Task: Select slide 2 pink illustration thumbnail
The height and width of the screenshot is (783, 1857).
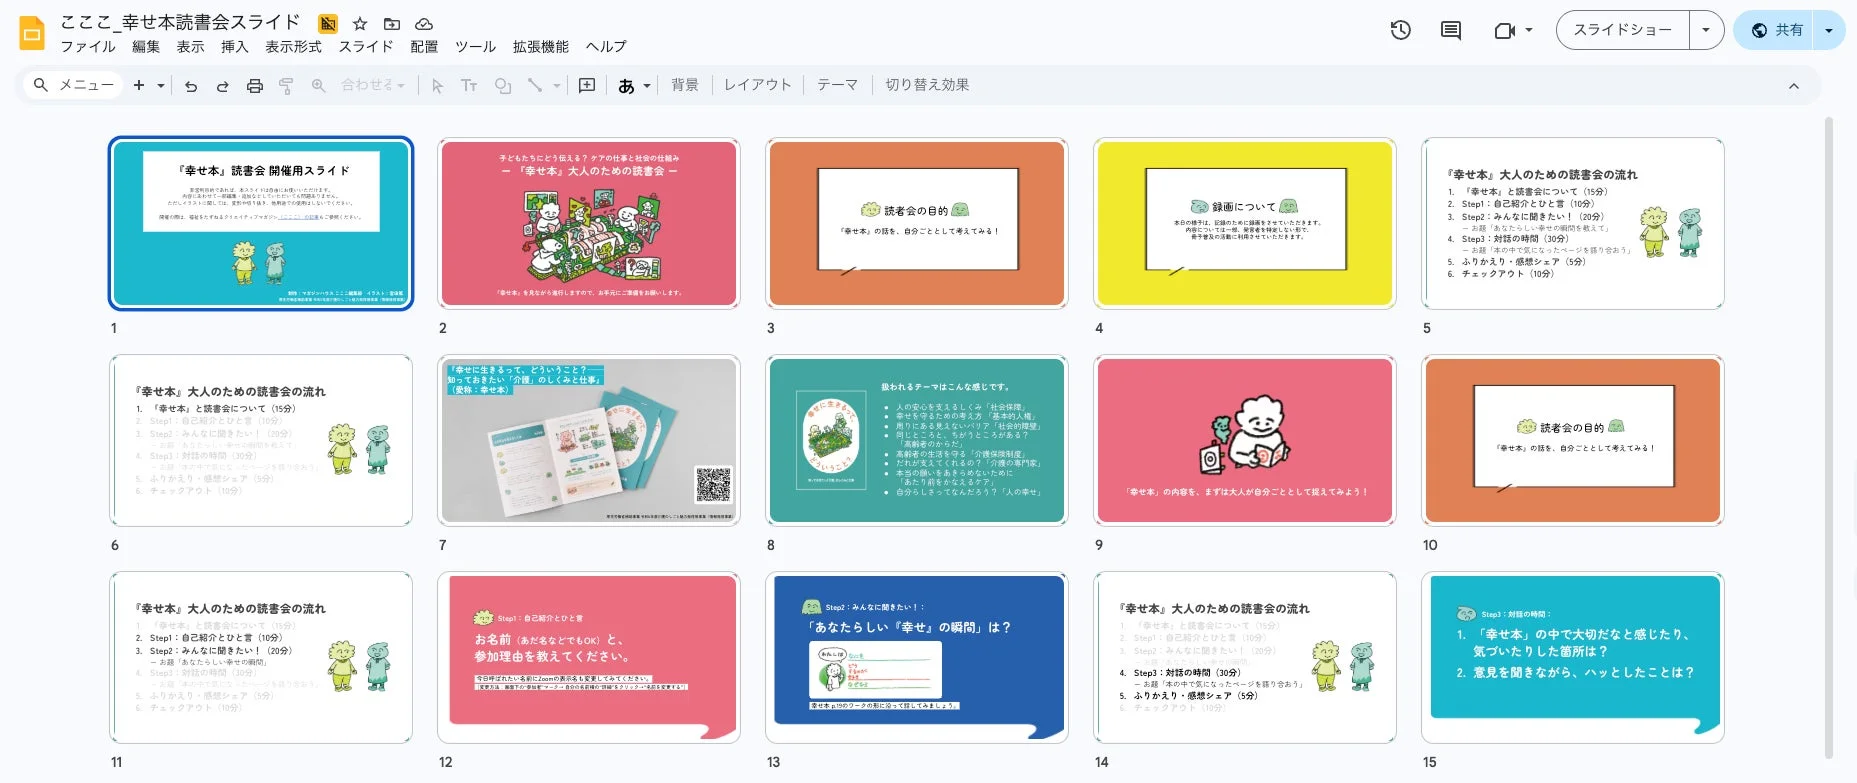Action: tap(589, 223)
